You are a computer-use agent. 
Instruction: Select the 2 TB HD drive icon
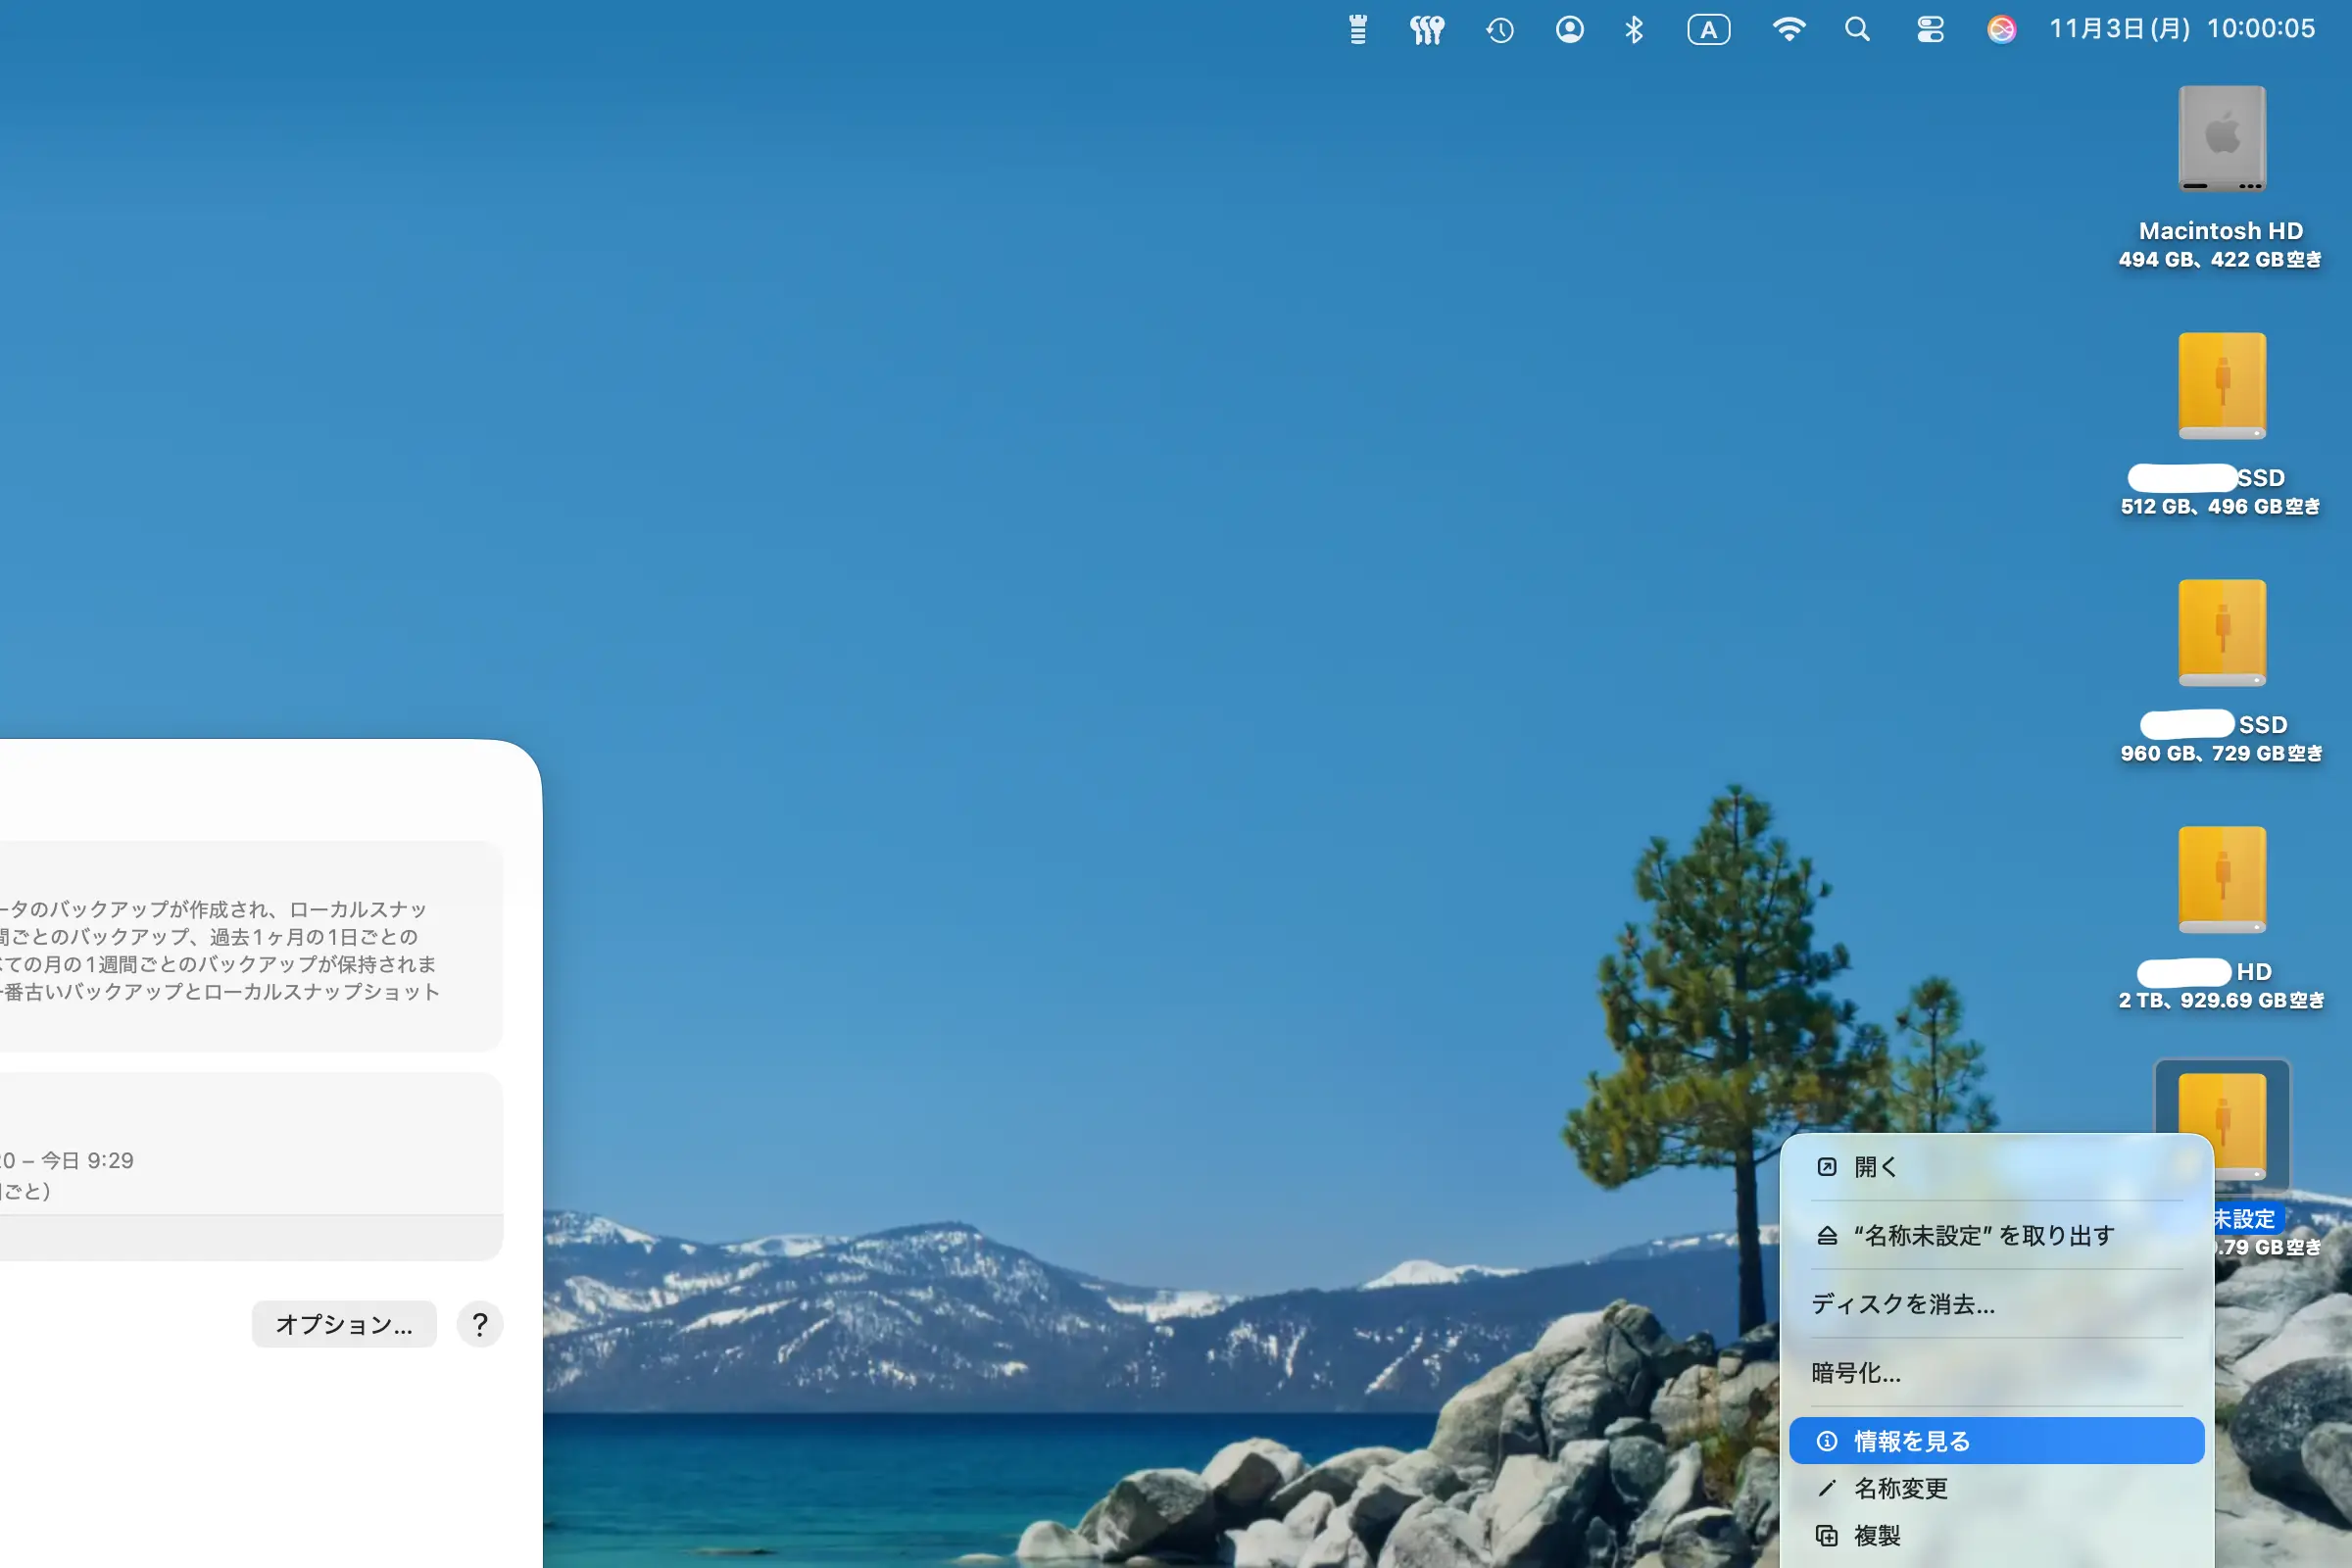(x=2221, y=880)
